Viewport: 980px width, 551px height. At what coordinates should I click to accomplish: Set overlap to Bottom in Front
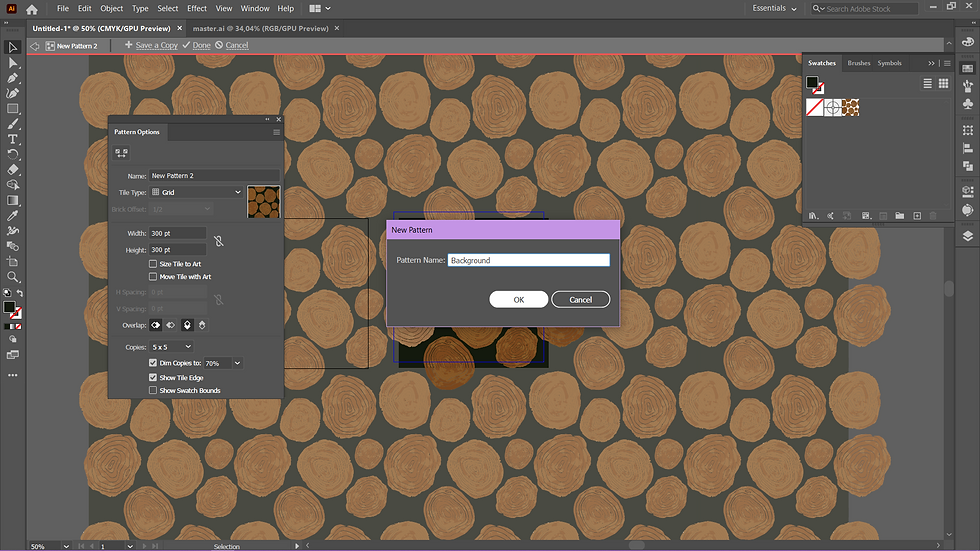coord(202,325)
